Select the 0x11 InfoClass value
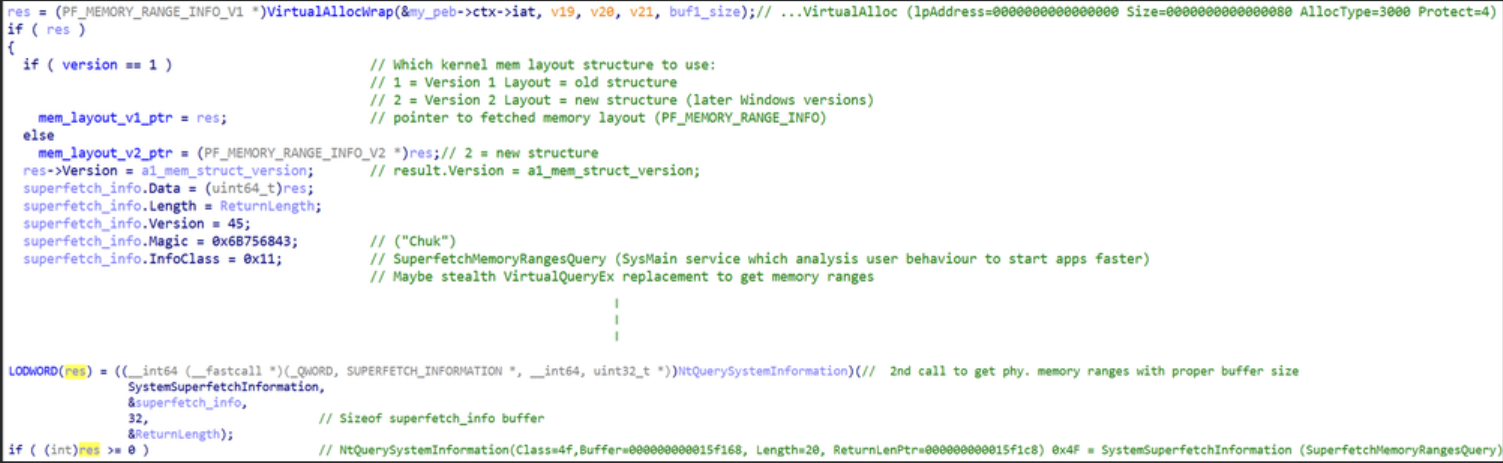 tap(266, 260)
